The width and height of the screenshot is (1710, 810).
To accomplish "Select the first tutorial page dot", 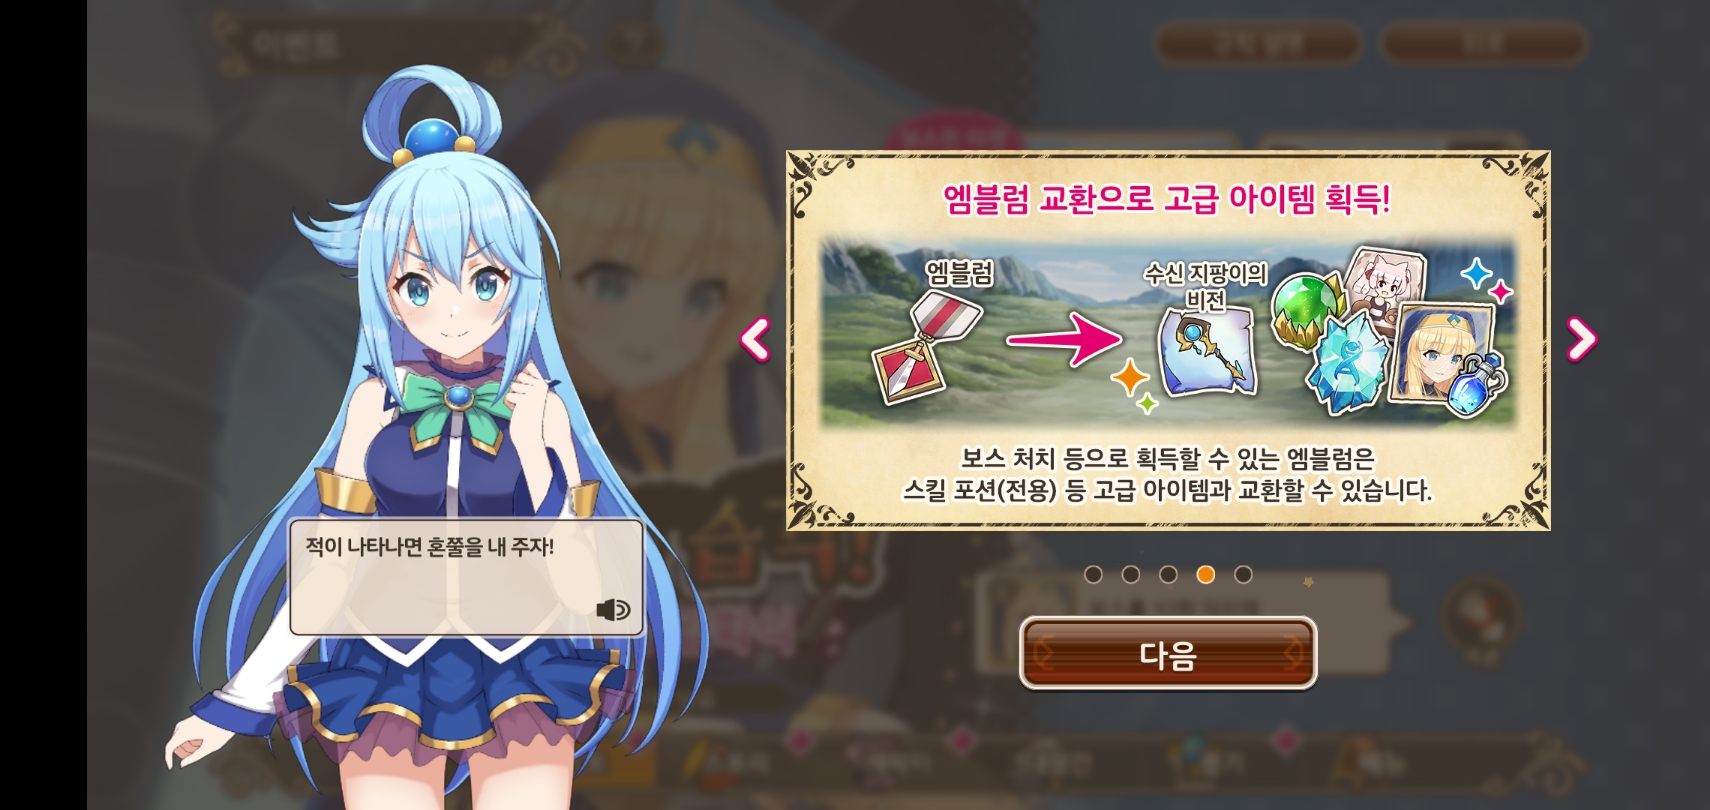I will 1094,574.
